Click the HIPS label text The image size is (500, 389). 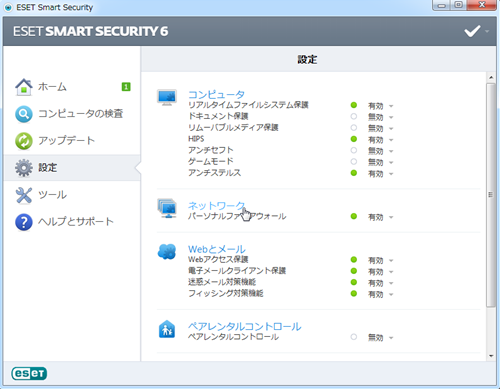tap(196, 139)
